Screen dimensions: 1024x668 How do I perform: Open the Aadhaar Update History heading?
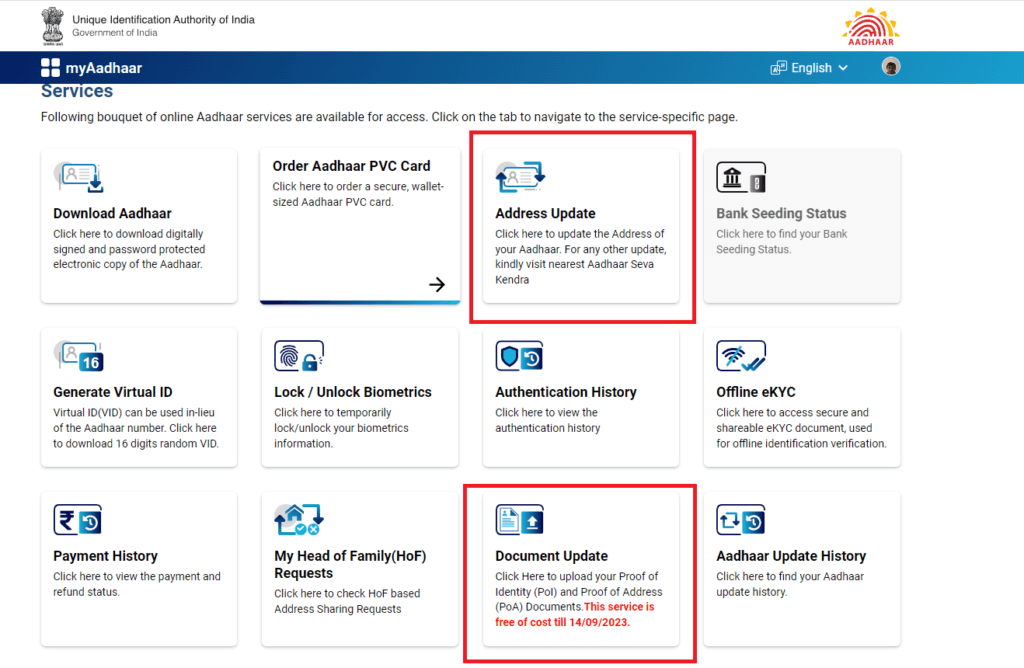point(791,556)
